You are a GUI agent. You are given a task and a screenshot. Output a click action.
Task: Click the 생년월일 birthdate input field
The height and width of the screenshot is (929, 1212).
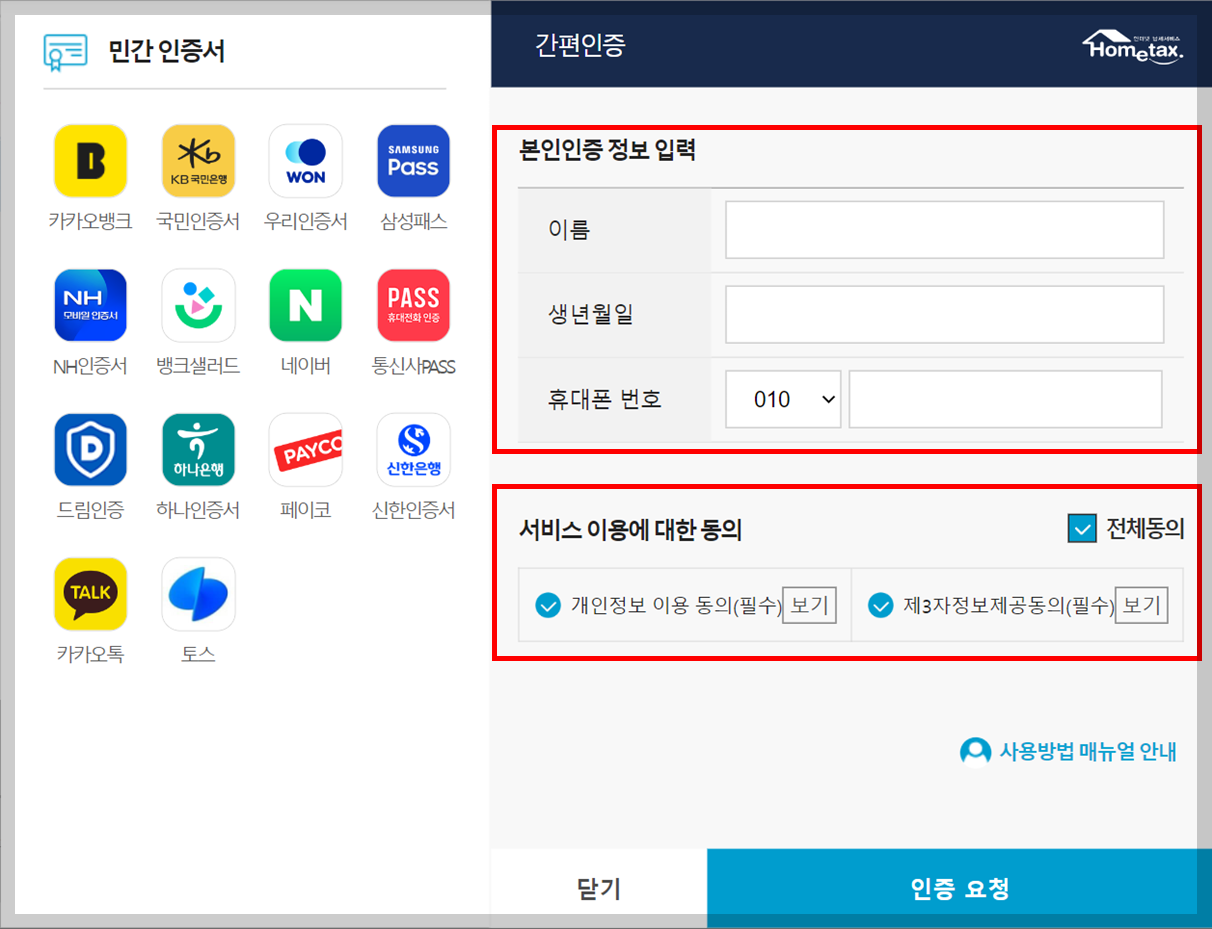click(945, 315)
